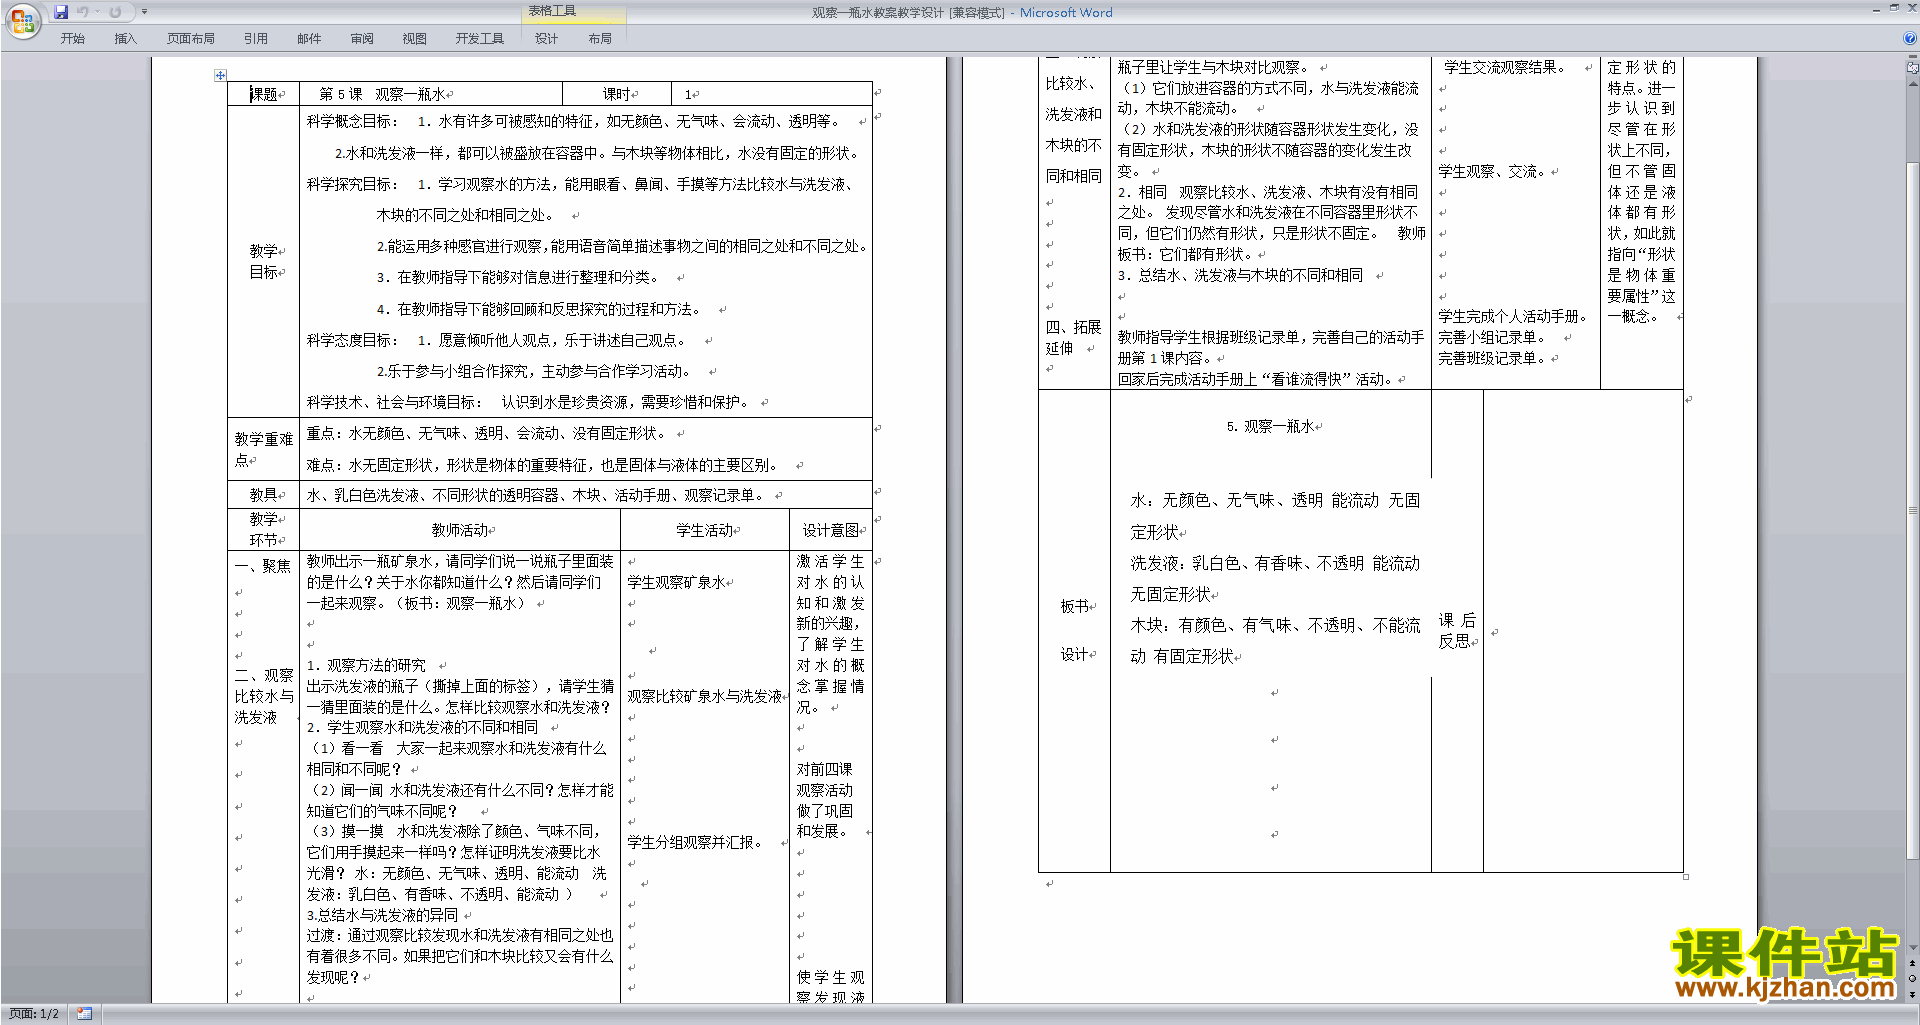
Task: Open the 设计 table tools tab
Action: pyautogui.click(x=547, y=39)
